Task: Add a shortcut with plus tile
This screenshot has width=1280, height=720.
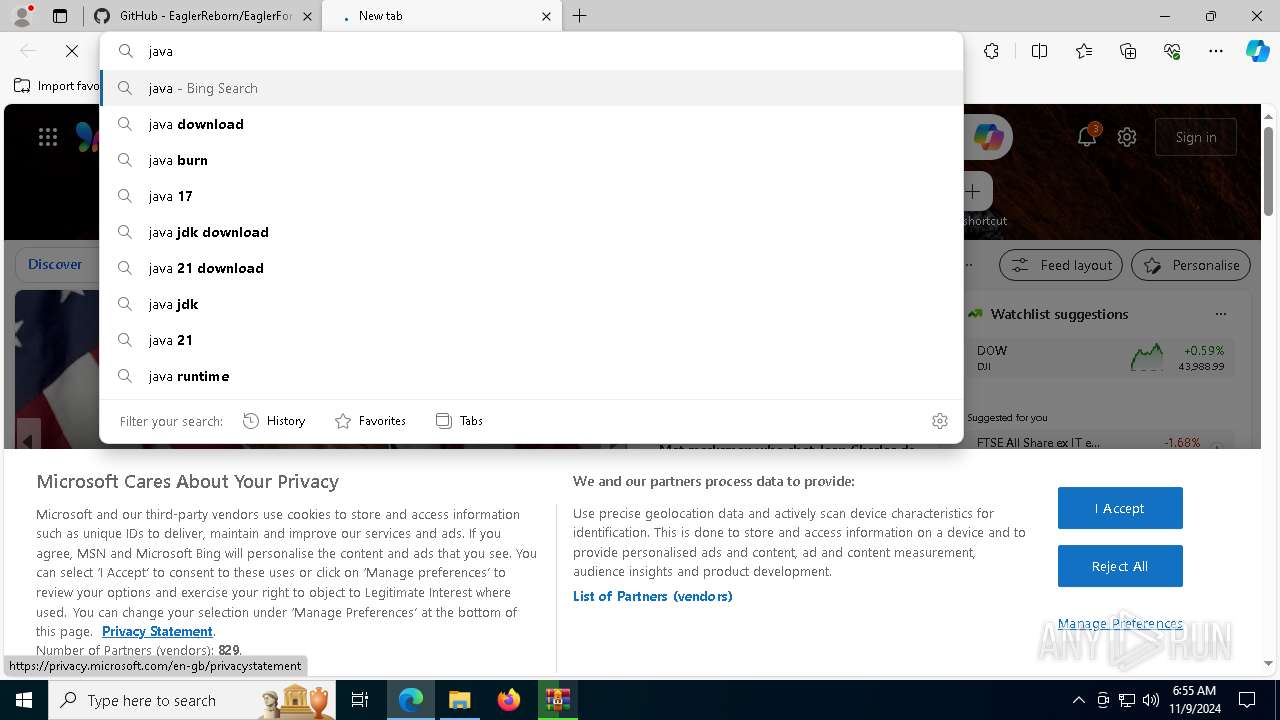Action: [972, 191]
